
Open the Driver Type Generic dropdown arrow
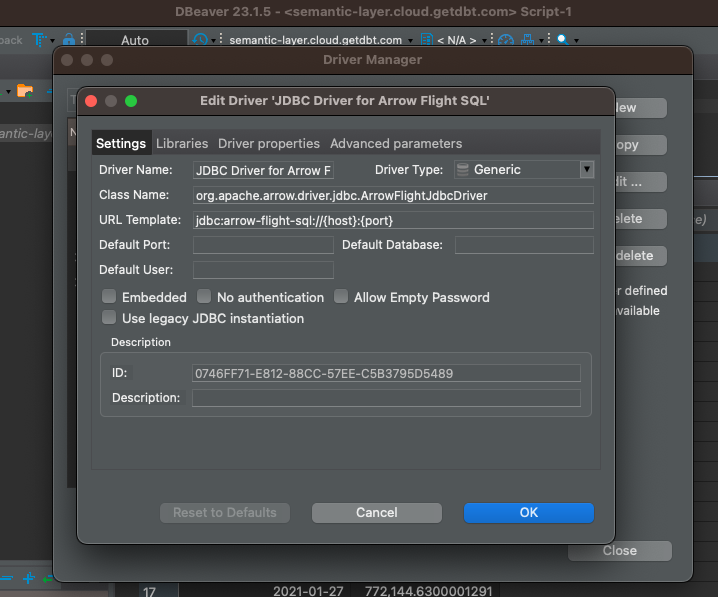coord(587,169)
